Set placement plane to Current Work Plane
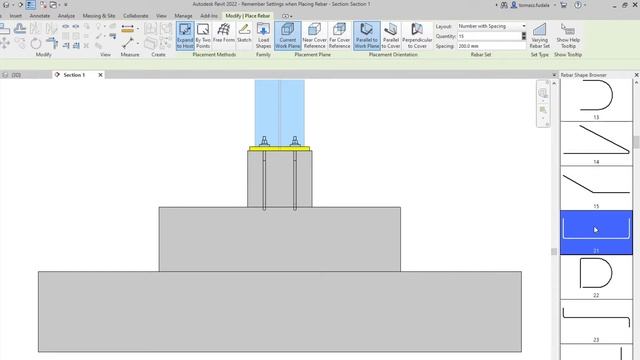 [x=288, y=36]
